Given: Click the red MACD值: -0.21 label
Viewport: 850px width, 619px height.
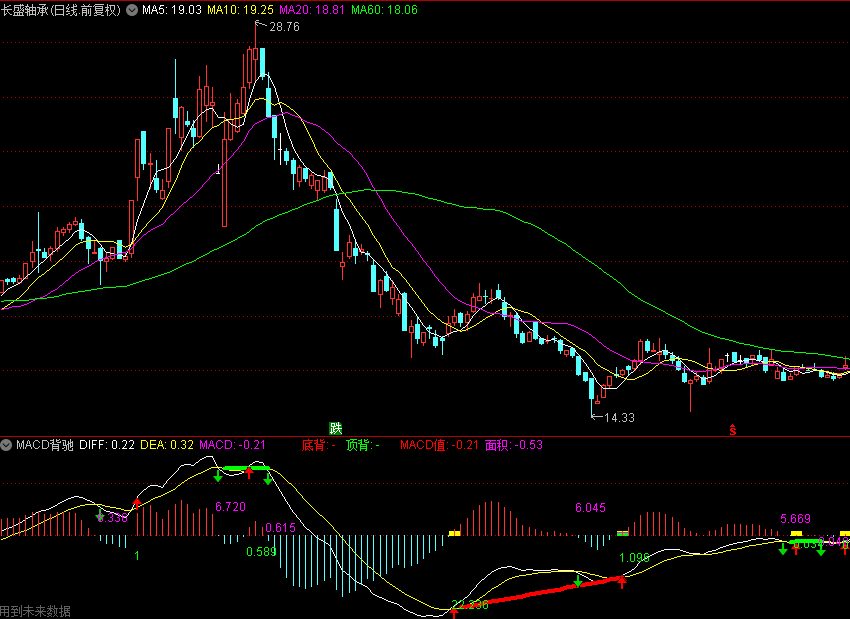Looking at the screenshot, I should click(x=440, y=445).
